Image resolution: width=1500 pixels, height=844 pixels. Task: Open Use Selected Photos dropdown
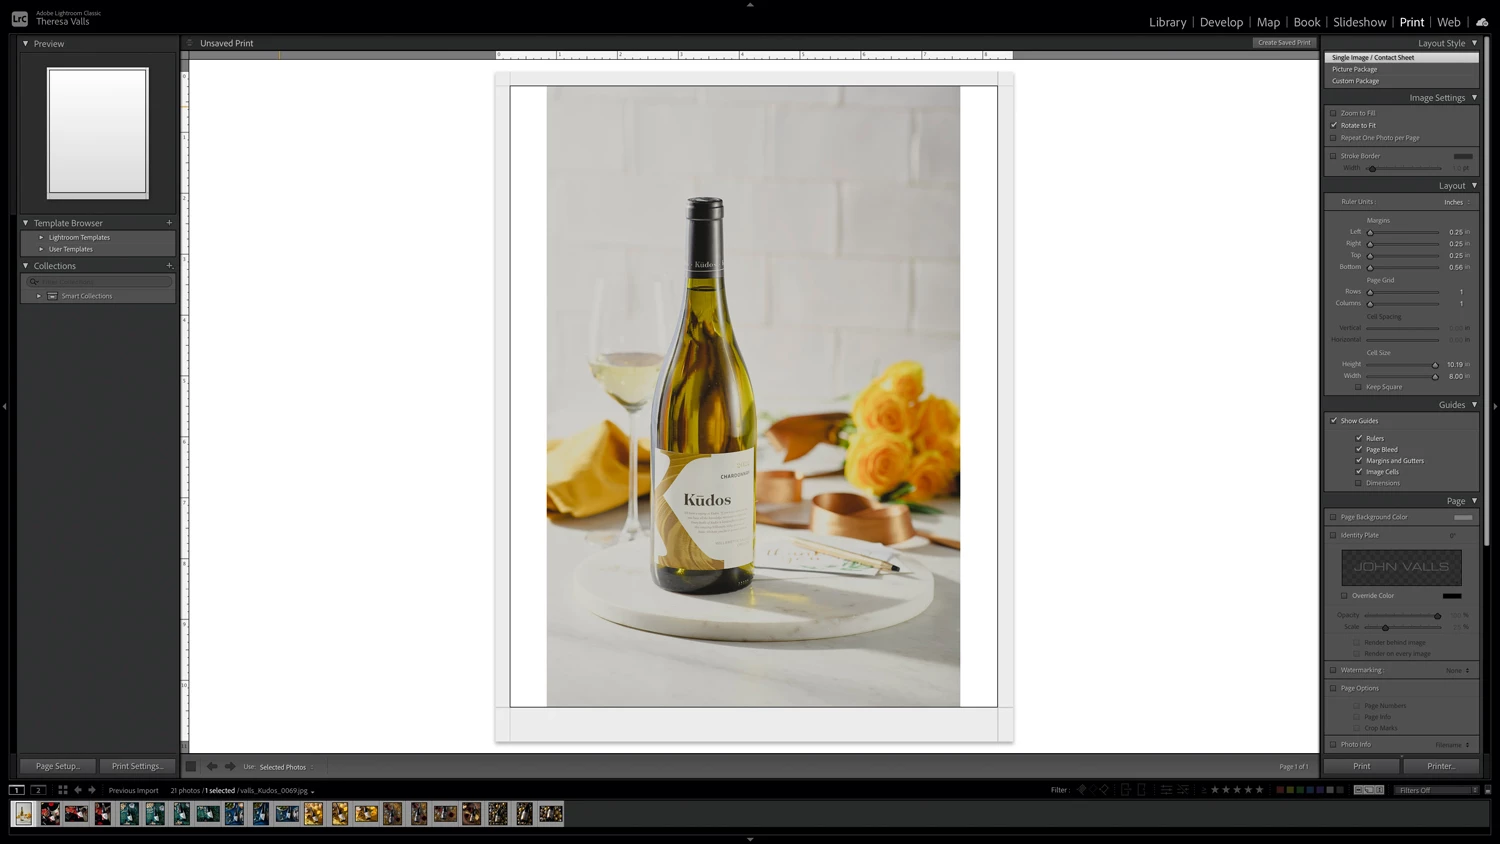[x=286, y=767]
